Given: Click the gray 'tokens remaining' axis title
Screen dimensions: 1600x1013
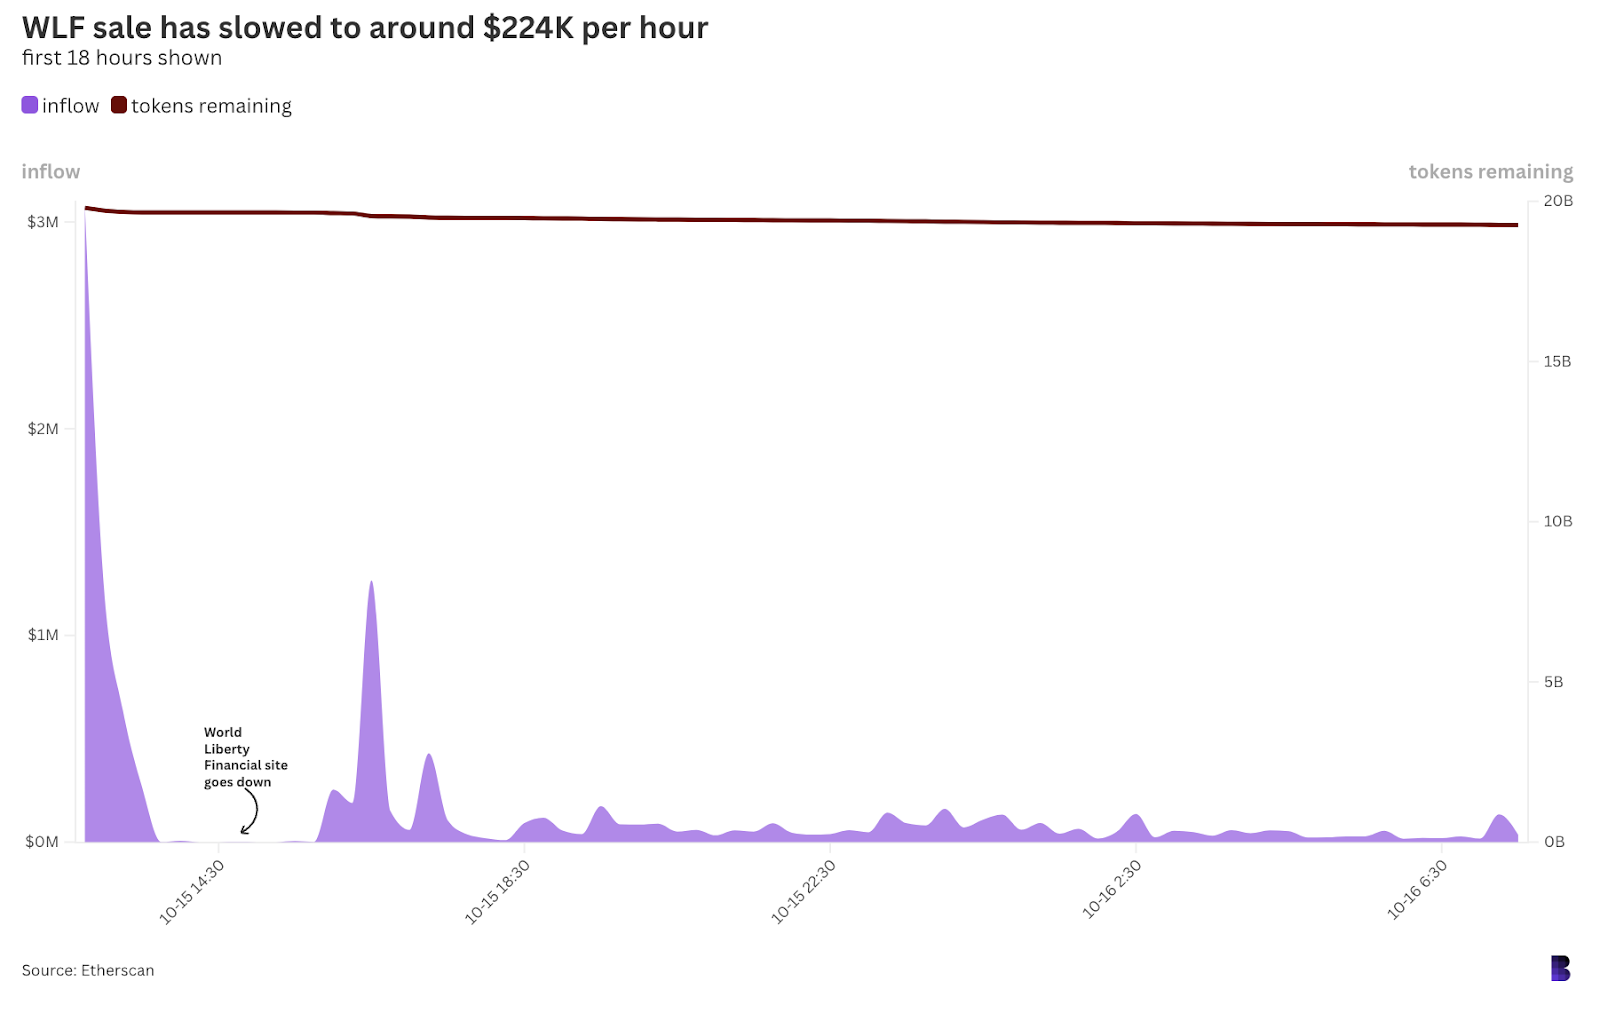Looking at the screenshot, I should (x=1490, y=172).
